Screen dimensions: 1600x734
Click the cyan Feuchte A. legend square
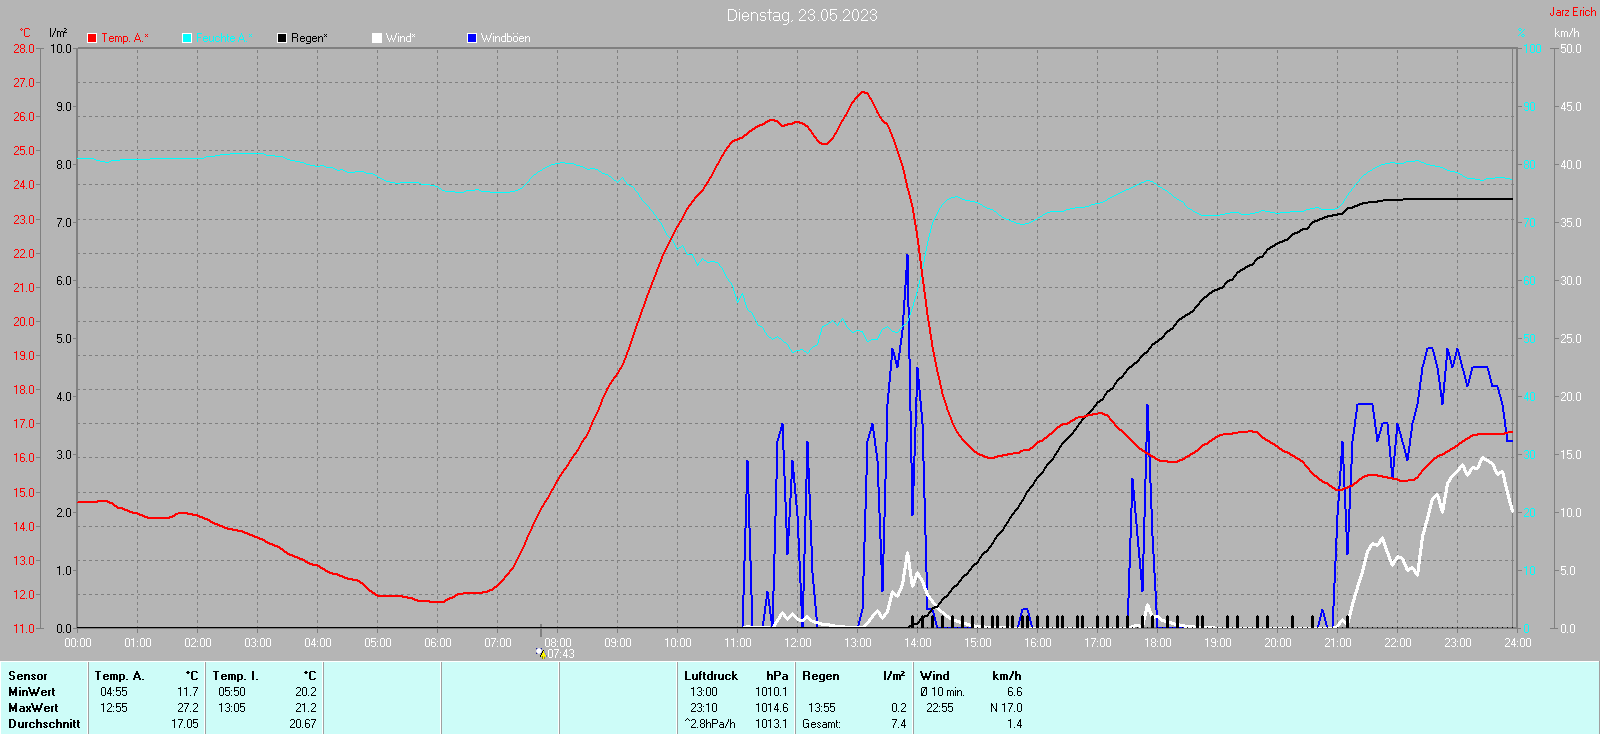[x=187, y=38]
